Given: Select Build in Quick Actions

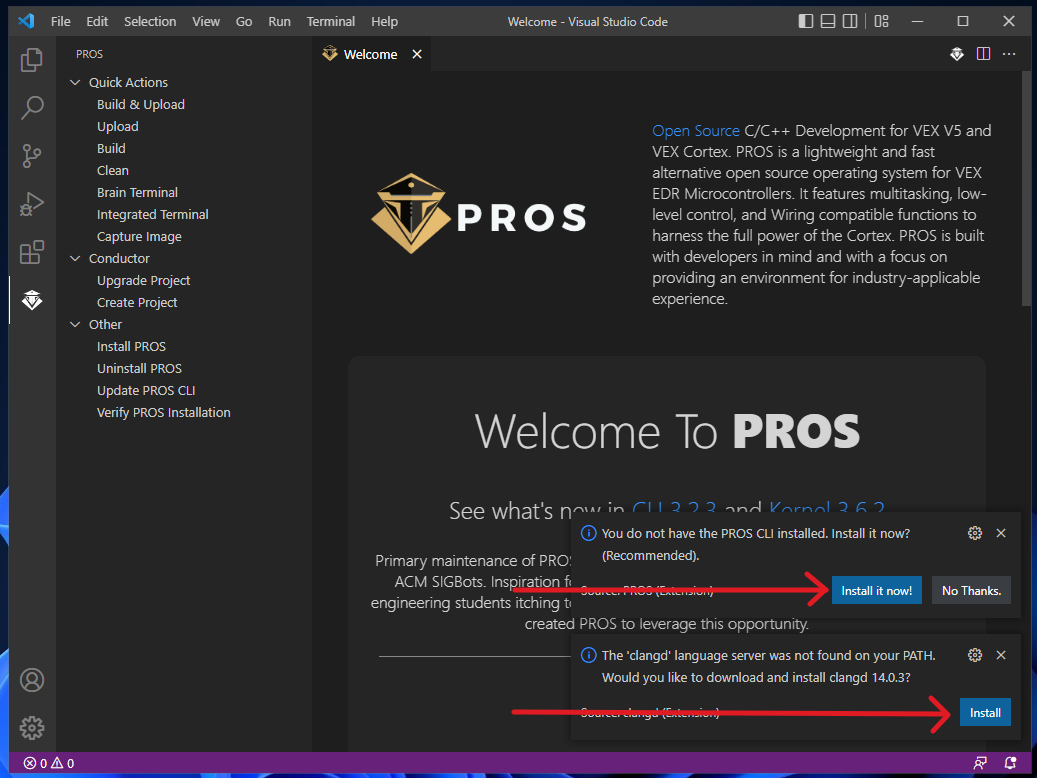Looking at the screenshot, I should point(111,148).
